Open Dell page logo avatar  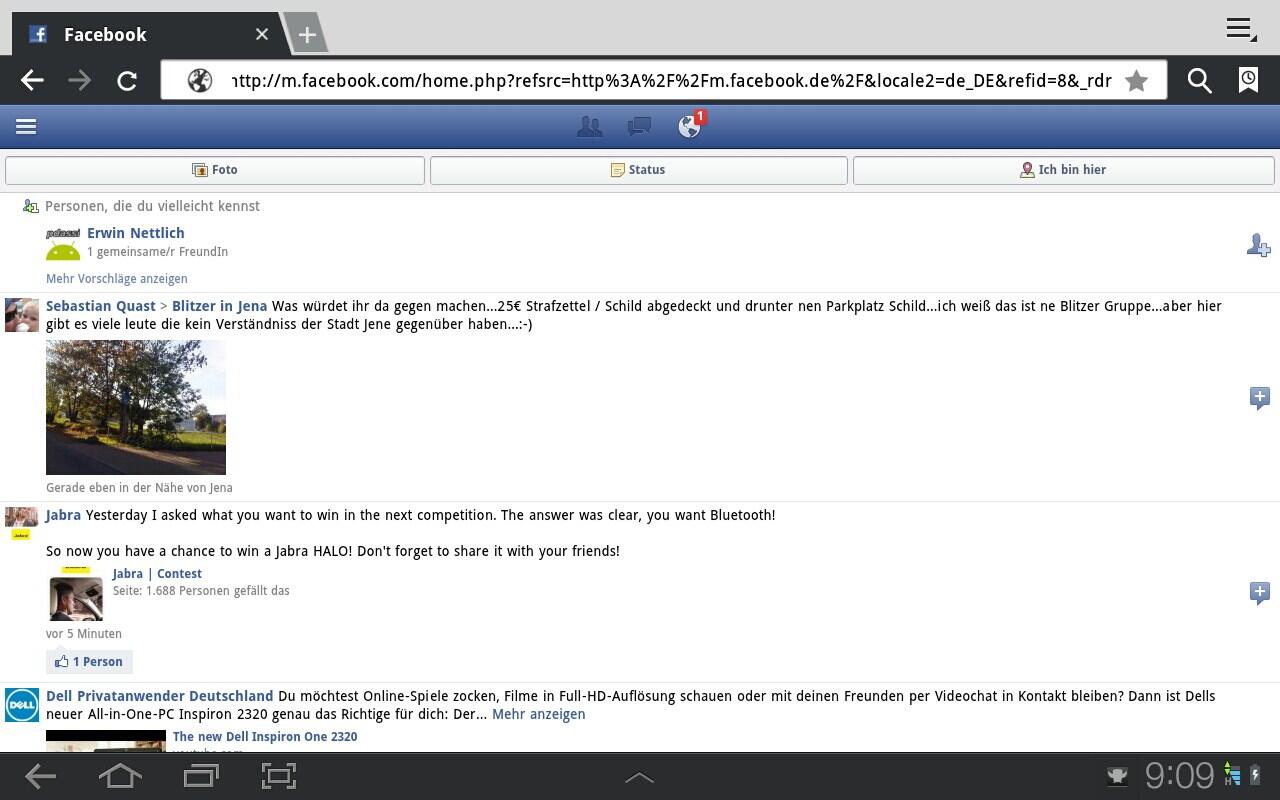22,704
